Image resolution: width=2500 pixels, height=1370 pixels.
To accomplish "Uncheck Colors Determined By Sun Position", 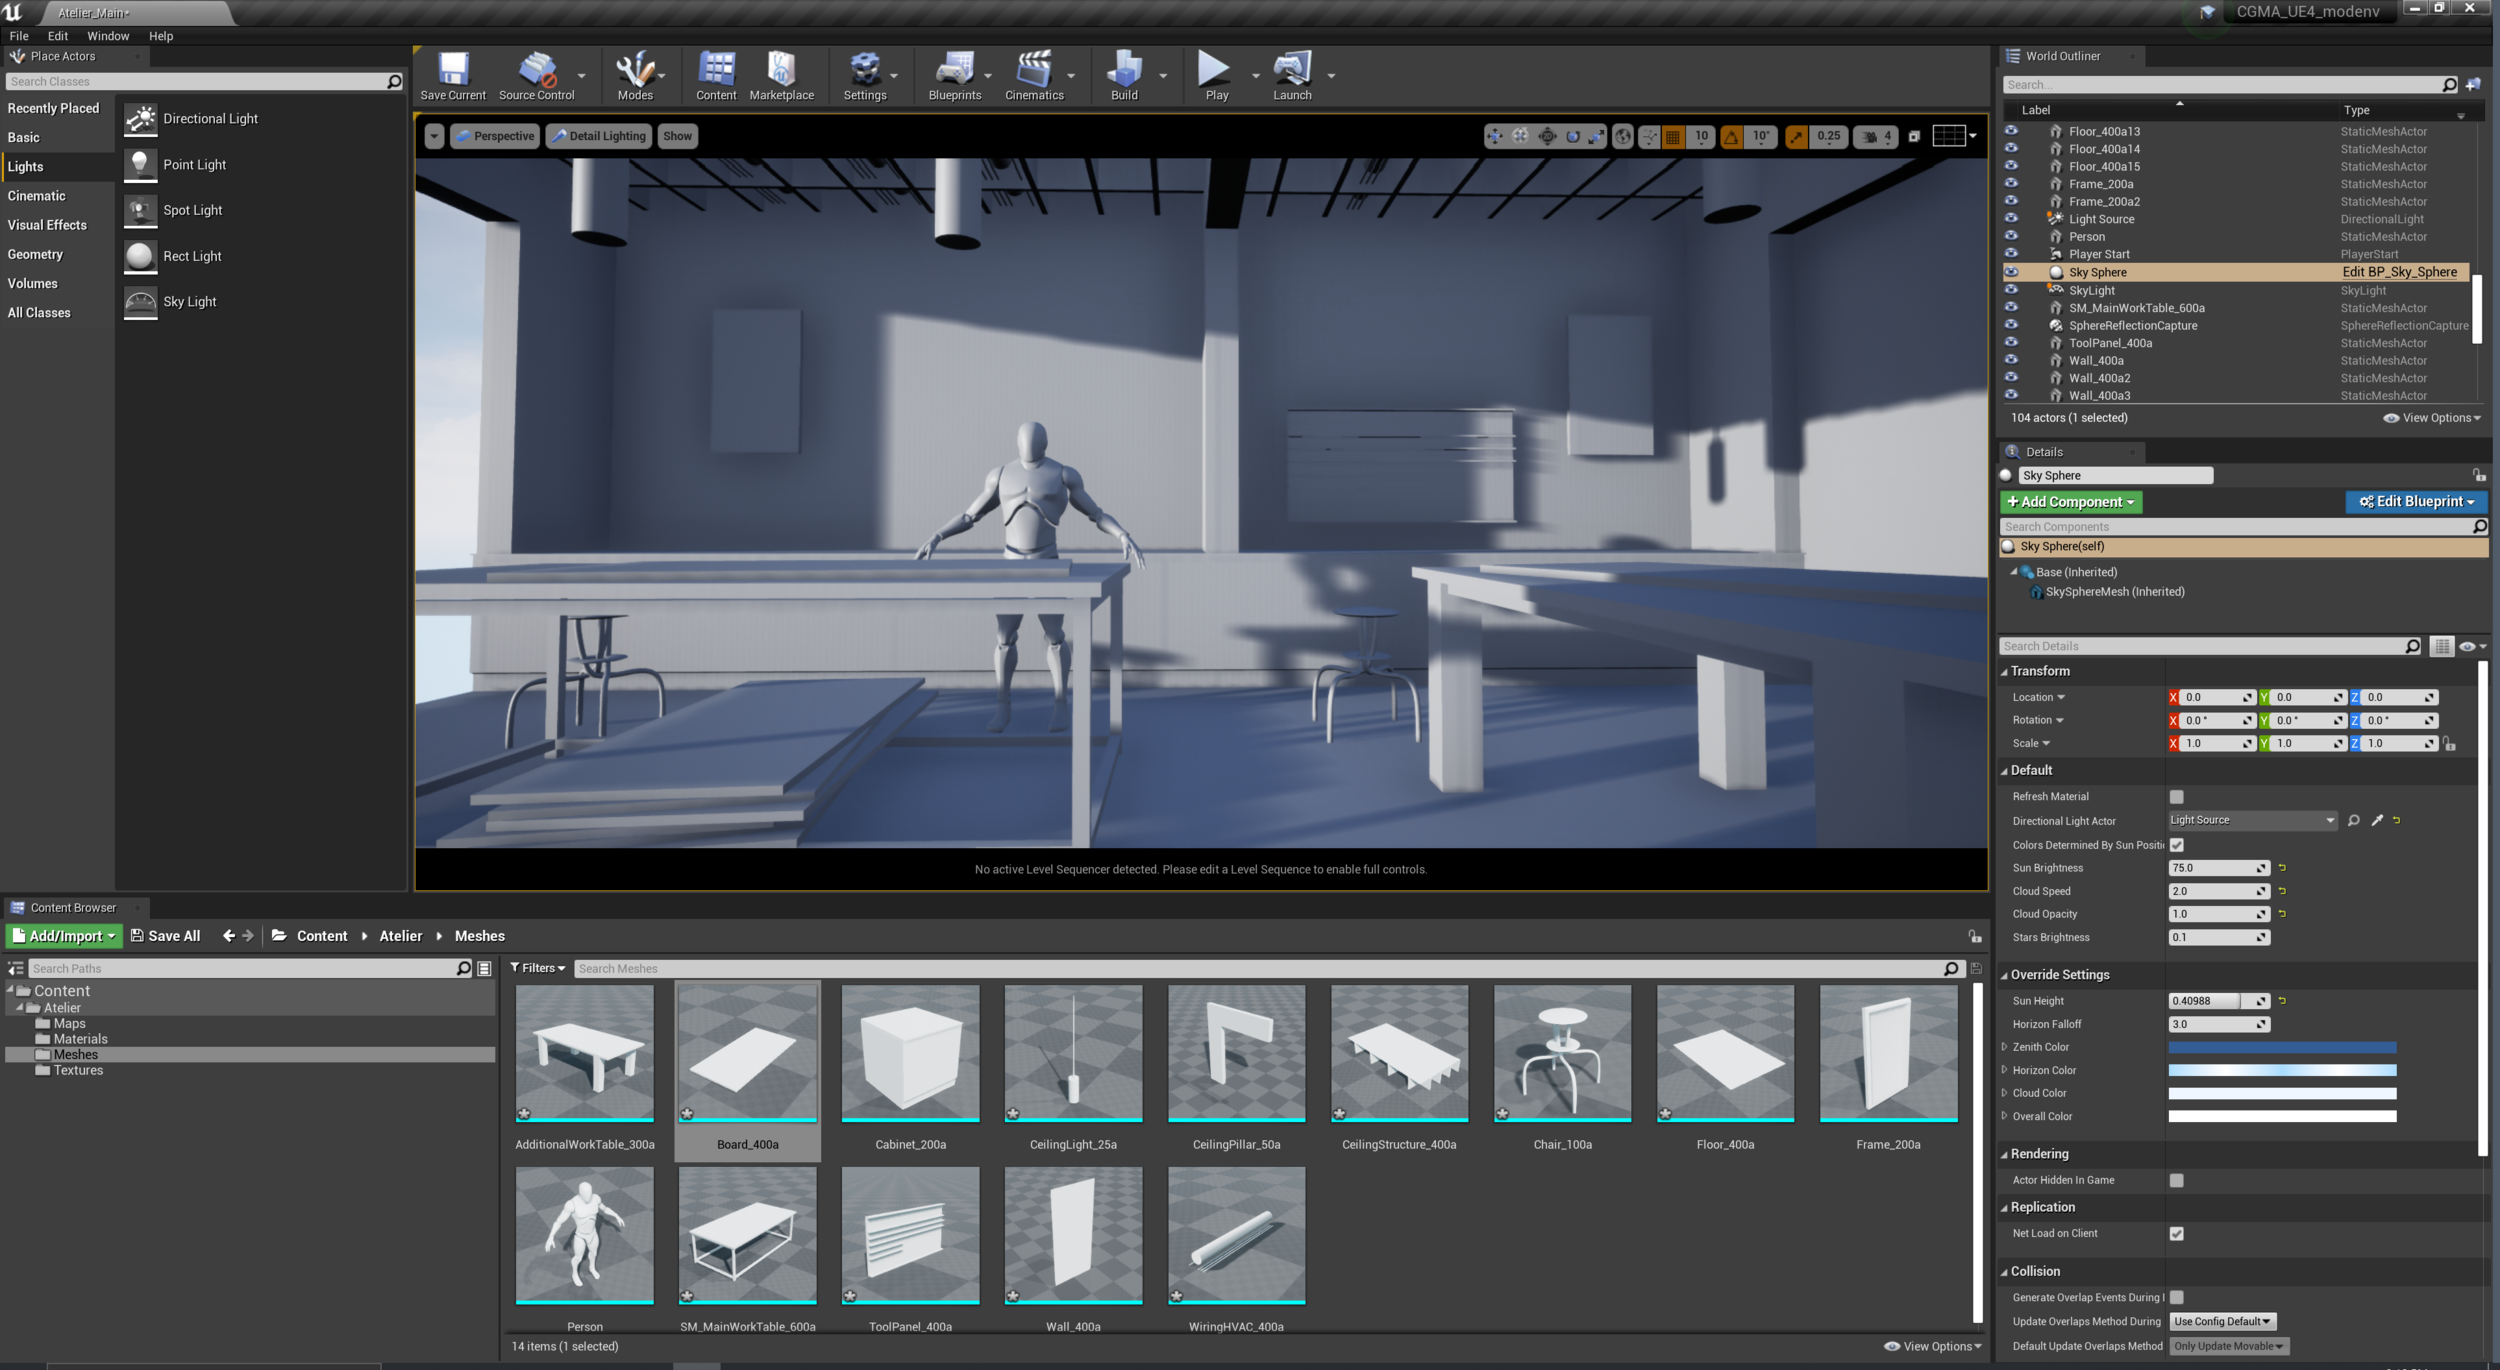I will coord(2177,845).
